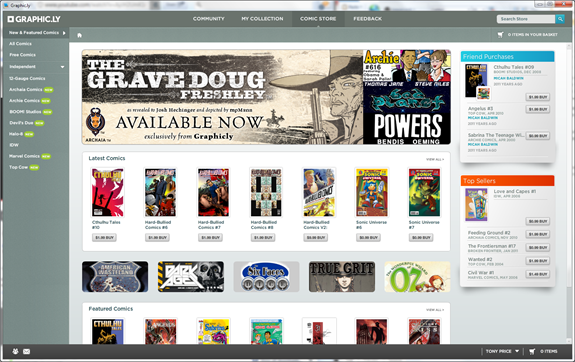Buy Sonic Universe #7
The image size is (575, 362).
421,238
